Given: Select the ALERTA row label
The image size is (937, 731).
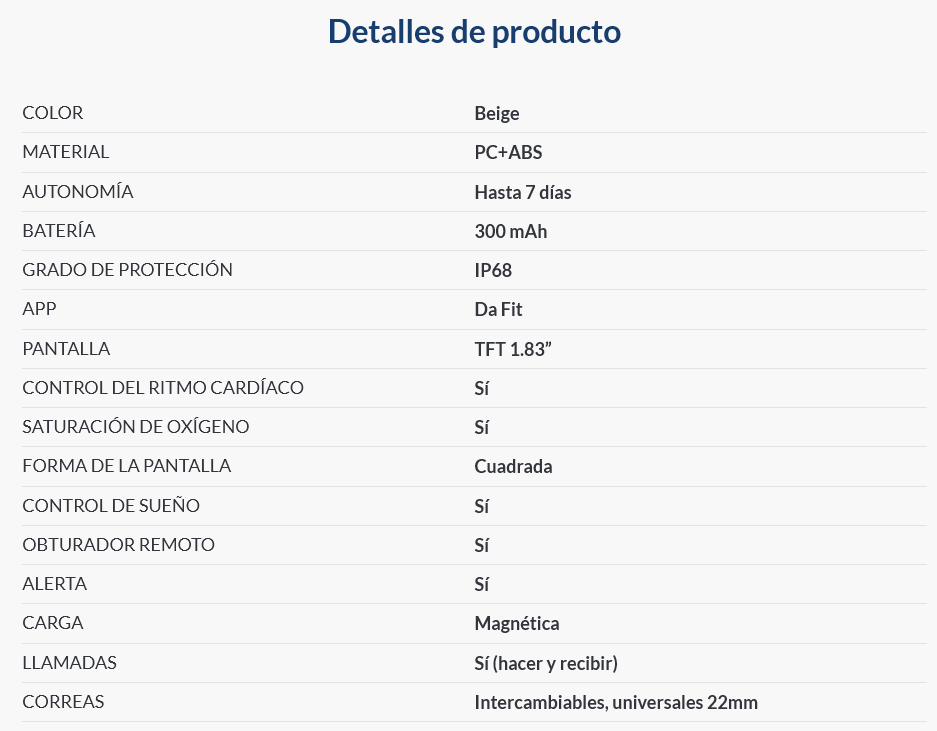Looking at the screenshot, I should [x=55, y=584].
